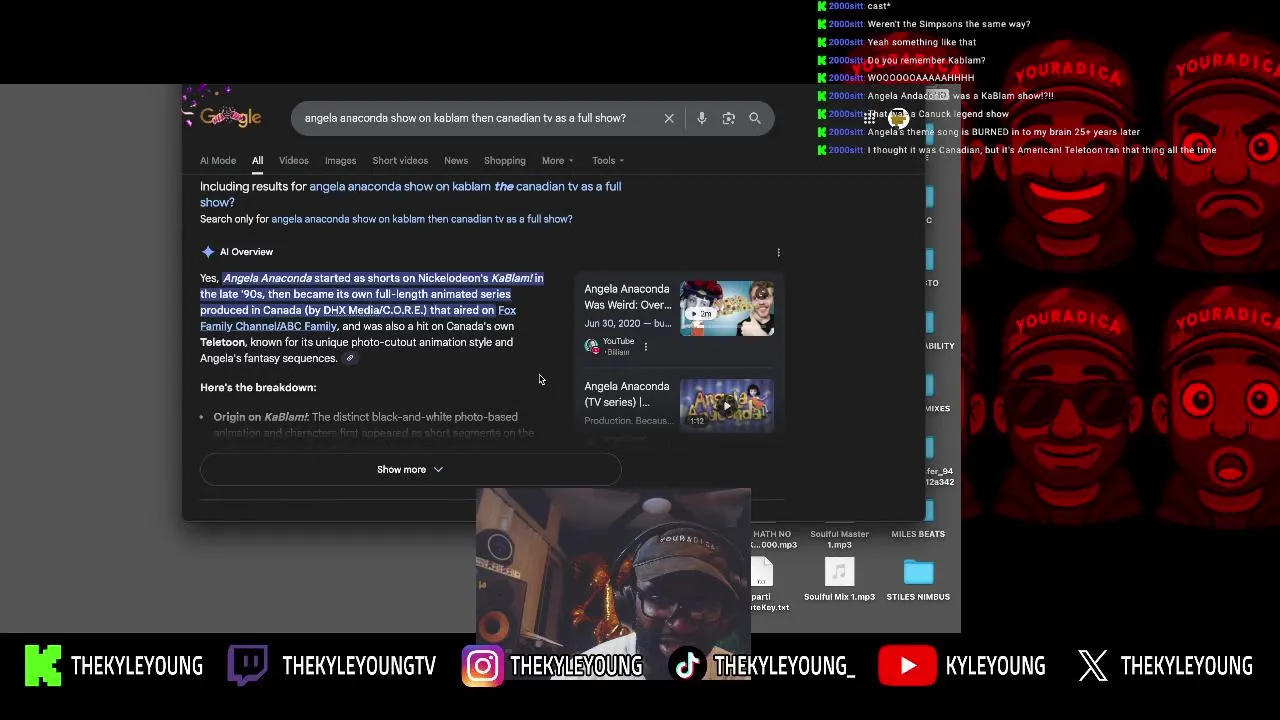Click 'Here's the breakdown:' text
This screenshot has height=720, width=1280.
[258, 387]
